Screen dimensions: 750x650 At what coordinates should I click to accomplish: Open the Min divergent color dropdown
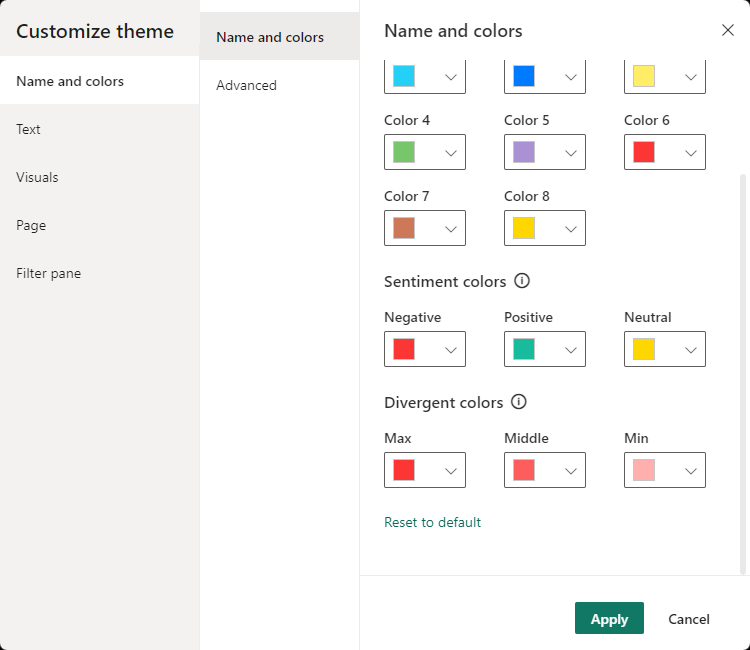691,470
